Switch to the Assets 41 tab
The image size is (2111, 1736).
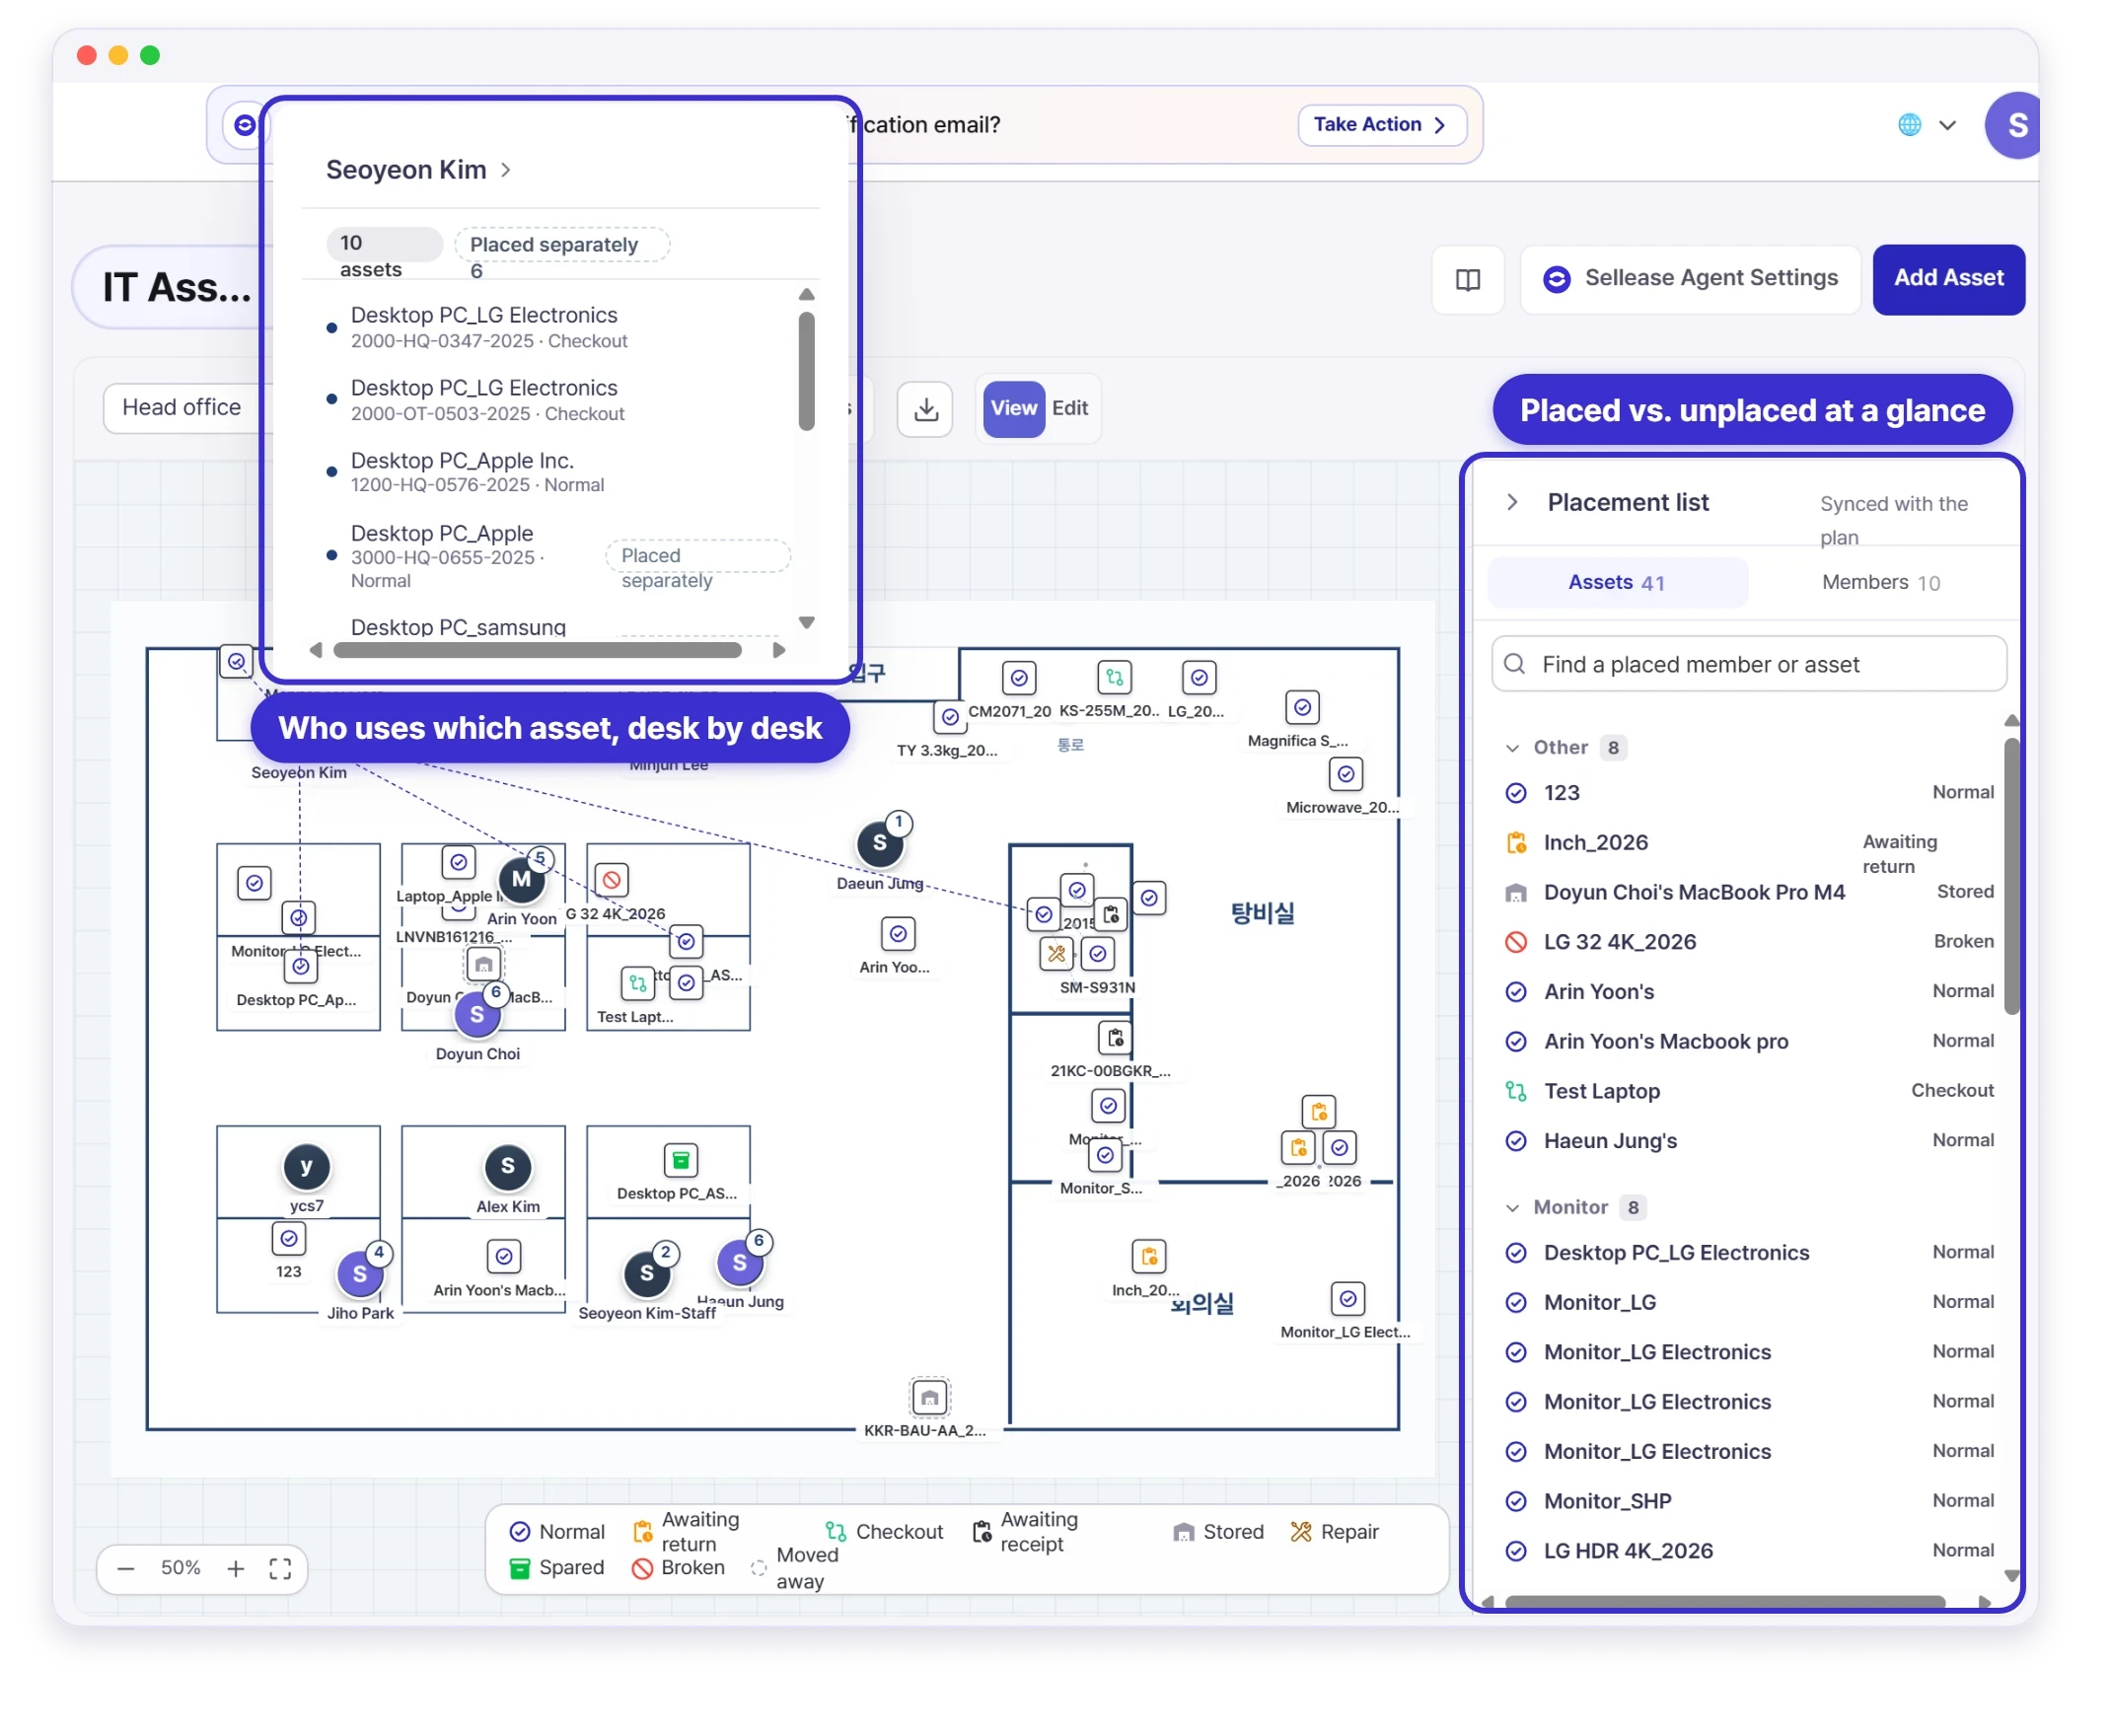[x=1616, y=582]
